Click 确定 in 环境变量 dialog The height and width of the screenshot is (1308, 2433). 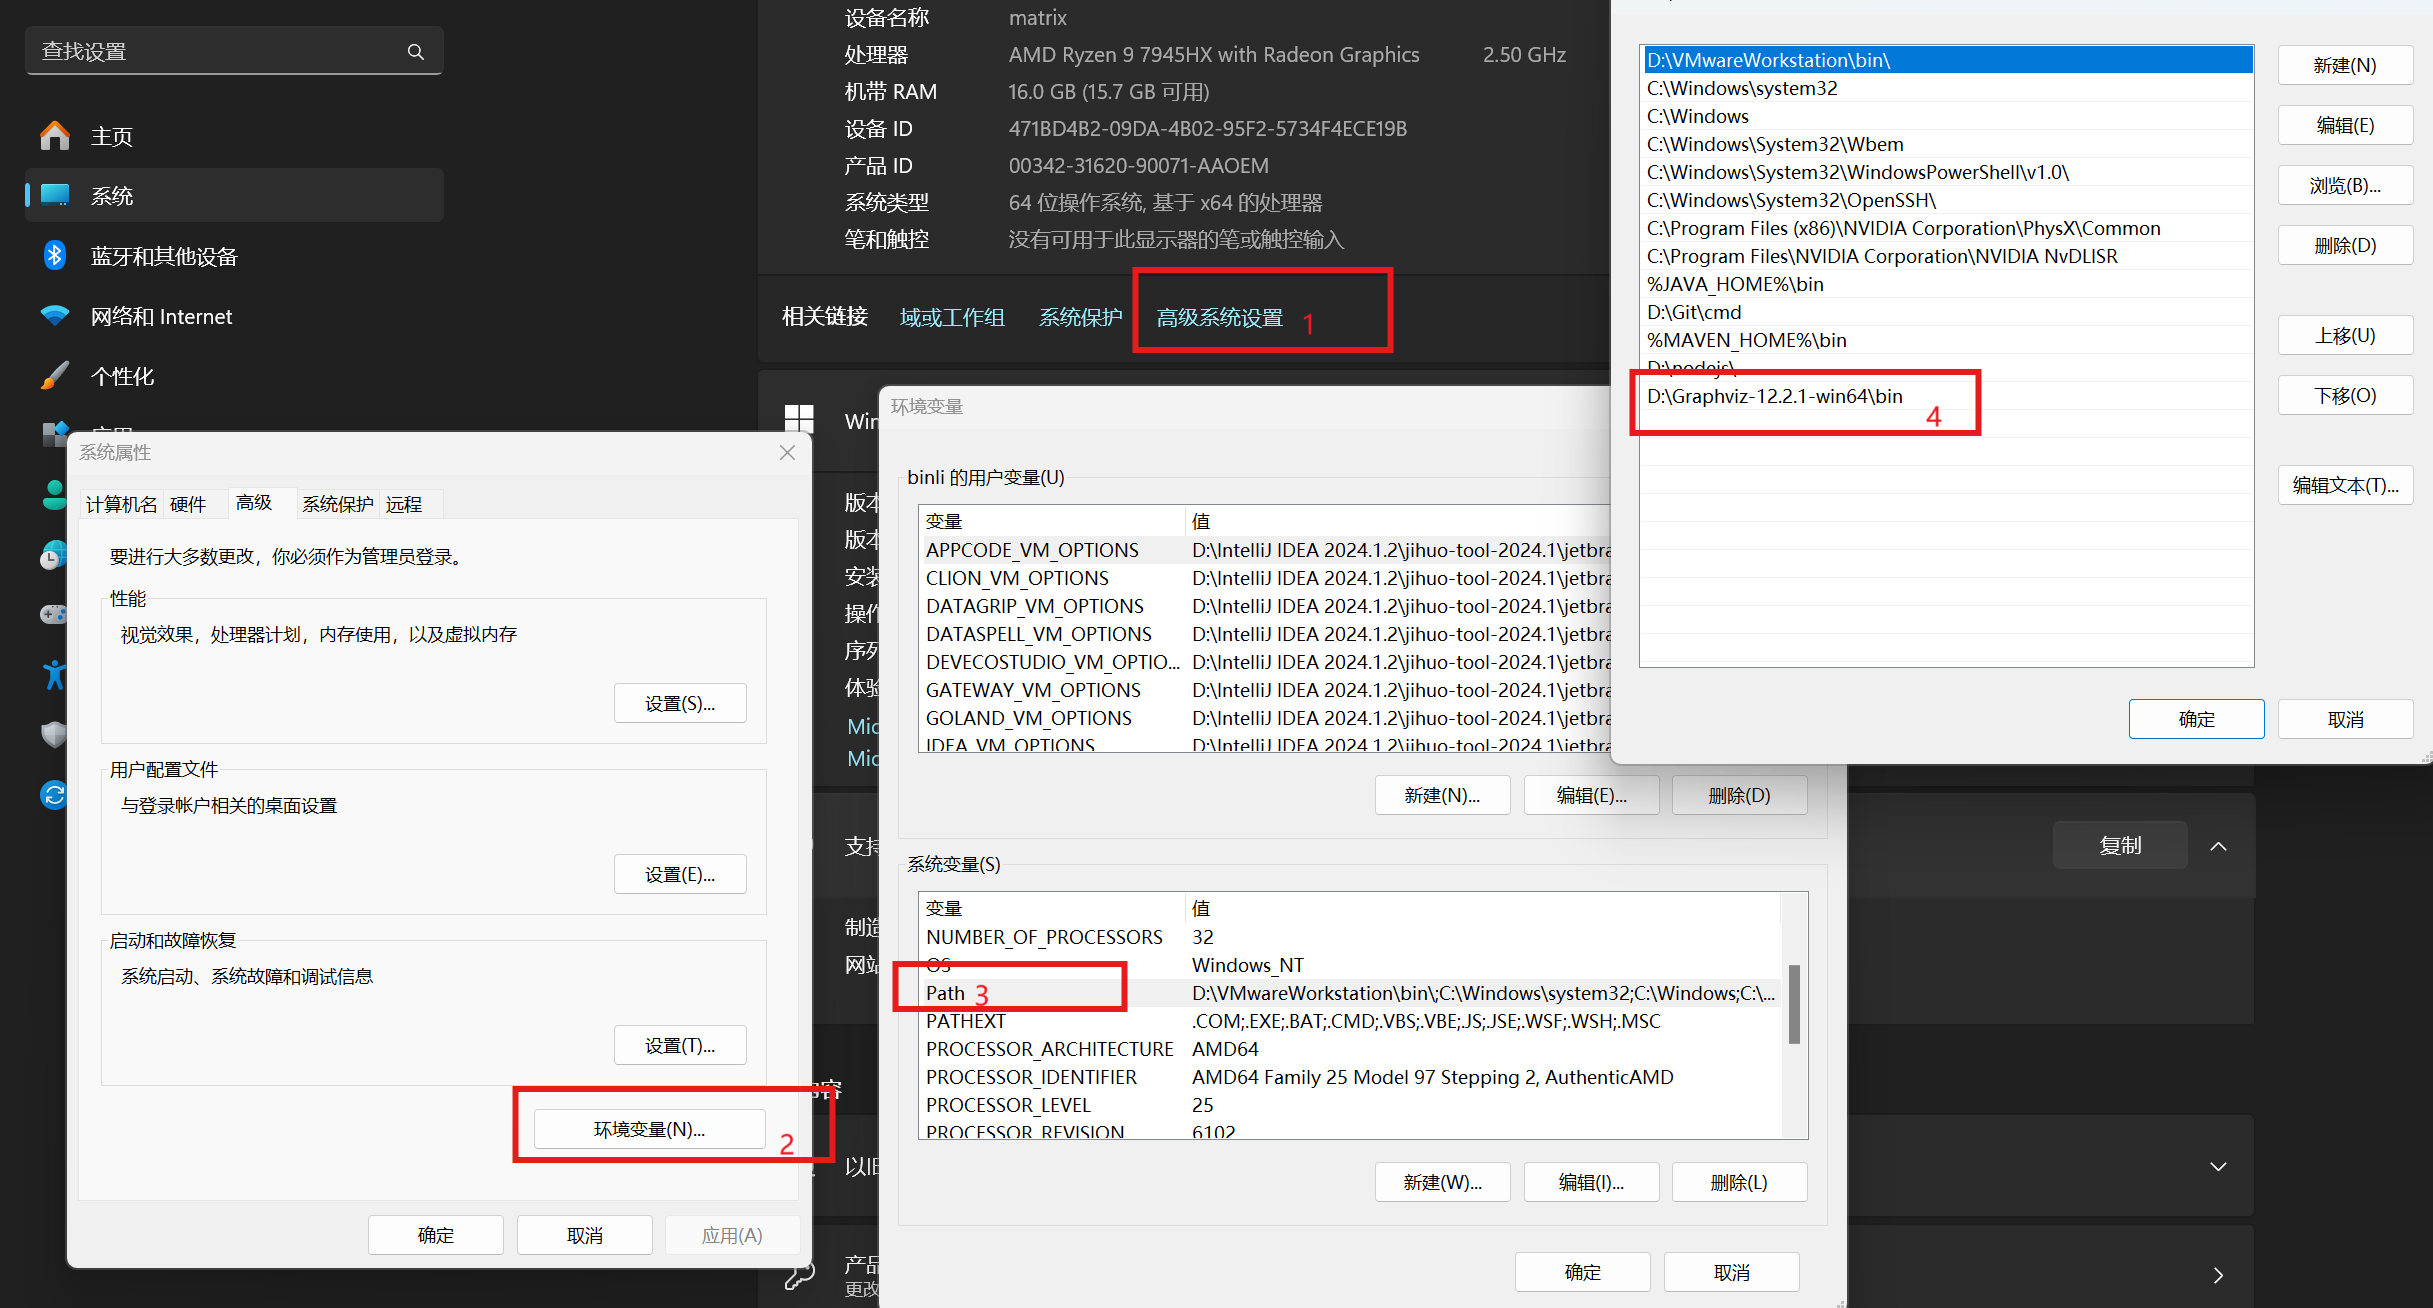pyautogui.click(x=1582, y=1272)
